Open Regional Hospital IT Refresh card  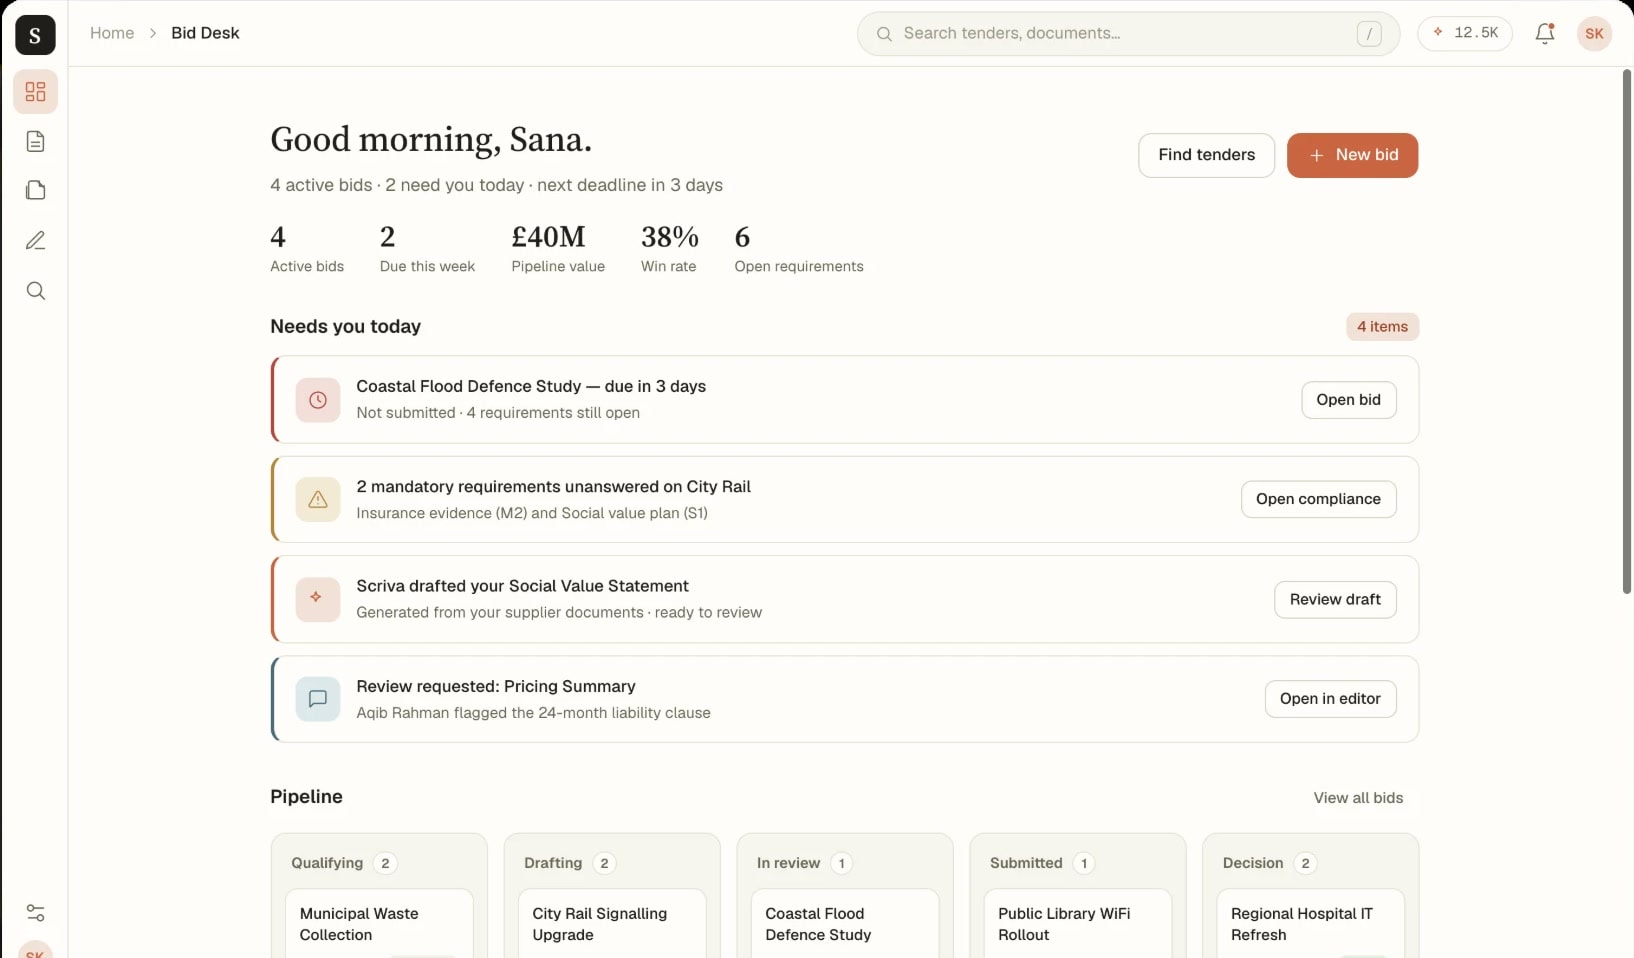[1310, 924]
